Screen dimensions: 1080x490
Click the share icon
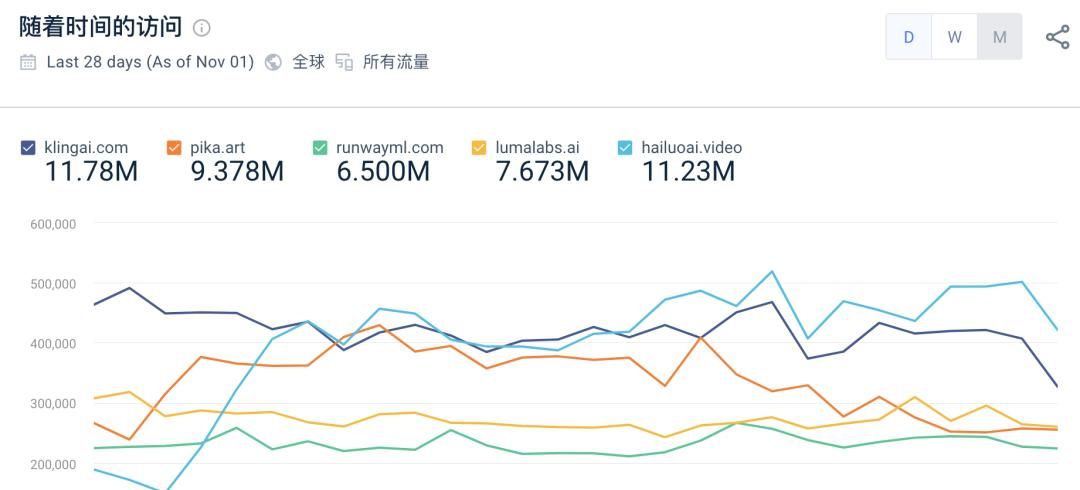[x=1057, y=38]
